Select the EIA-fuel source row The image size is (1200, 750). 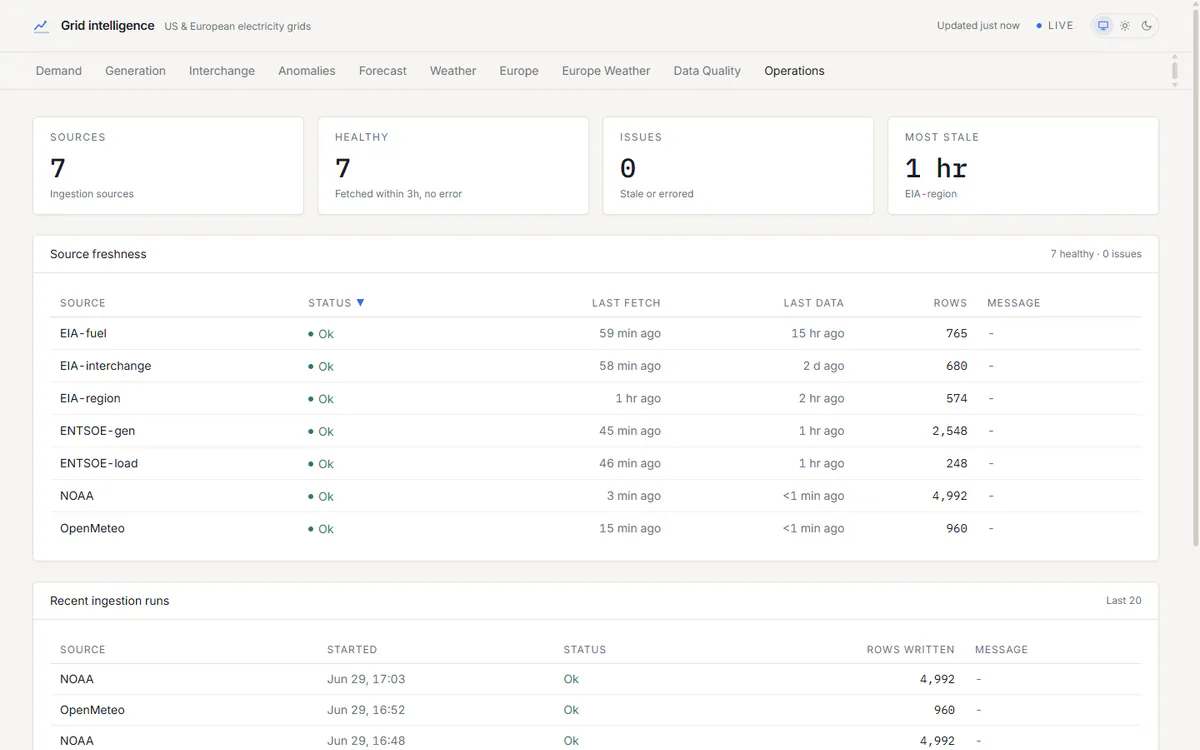596,334
